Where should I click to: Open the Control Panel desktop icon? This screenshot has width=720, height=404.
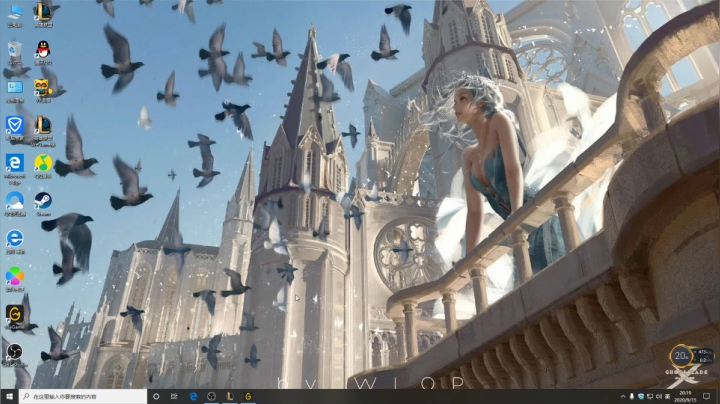pos(15,90)
